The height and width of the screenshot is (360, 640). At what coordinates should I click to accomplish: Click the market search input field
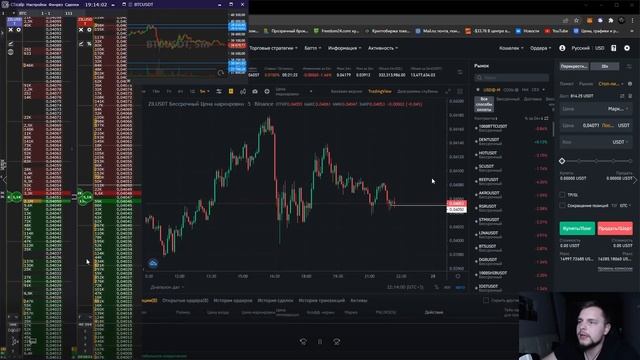[511, 78]
